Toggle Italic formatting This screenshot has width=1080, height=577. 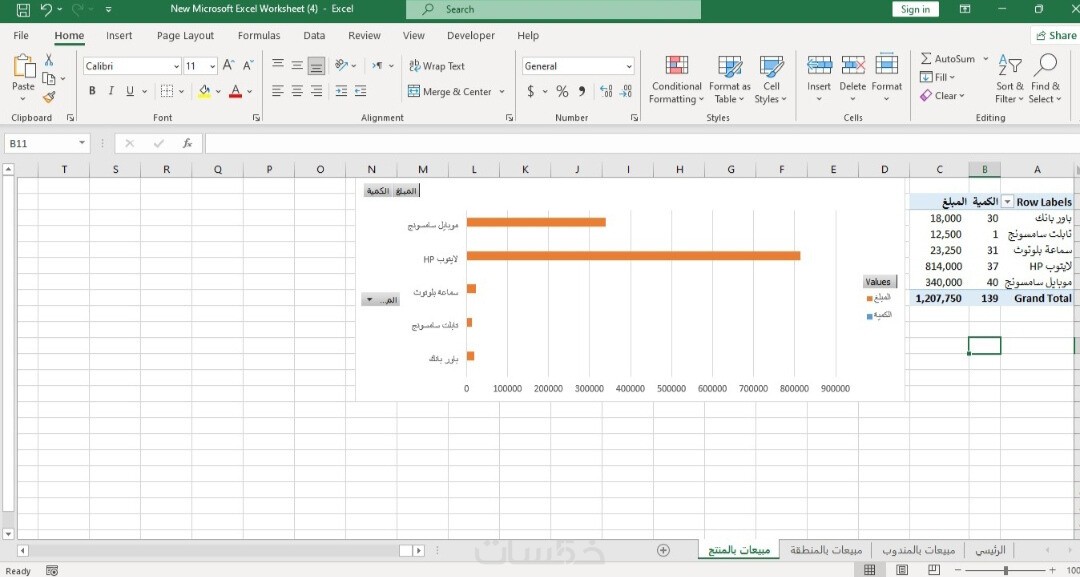coord(111,91)
